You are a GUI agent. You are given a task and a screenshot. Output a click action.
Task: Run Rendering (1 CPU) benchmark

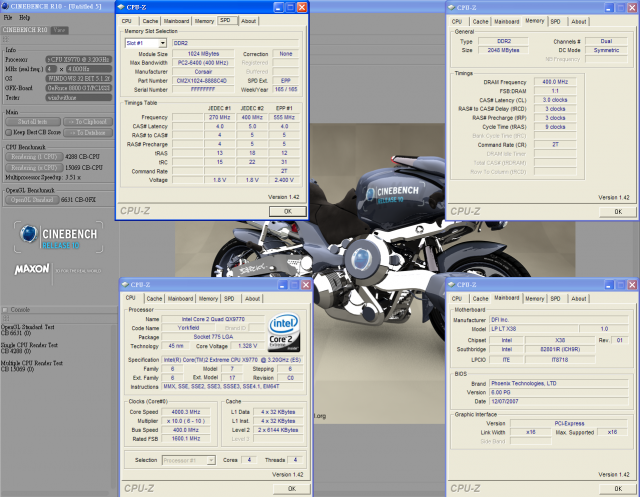pos(34,157)
